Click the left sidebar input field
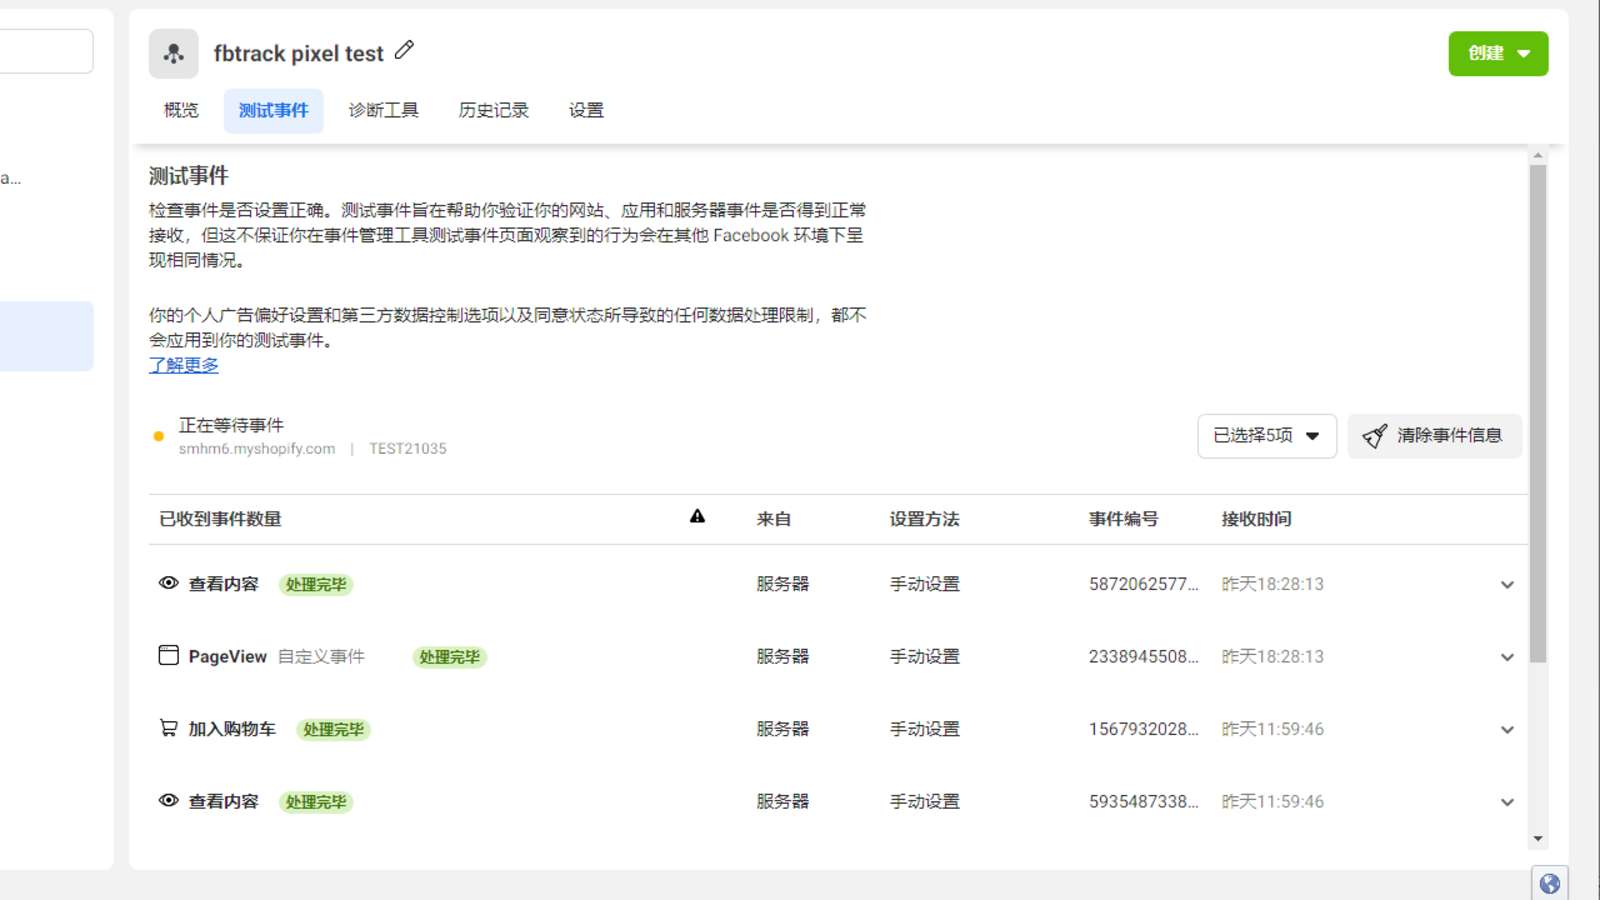The image size is (1600, 900). [46, 51]
